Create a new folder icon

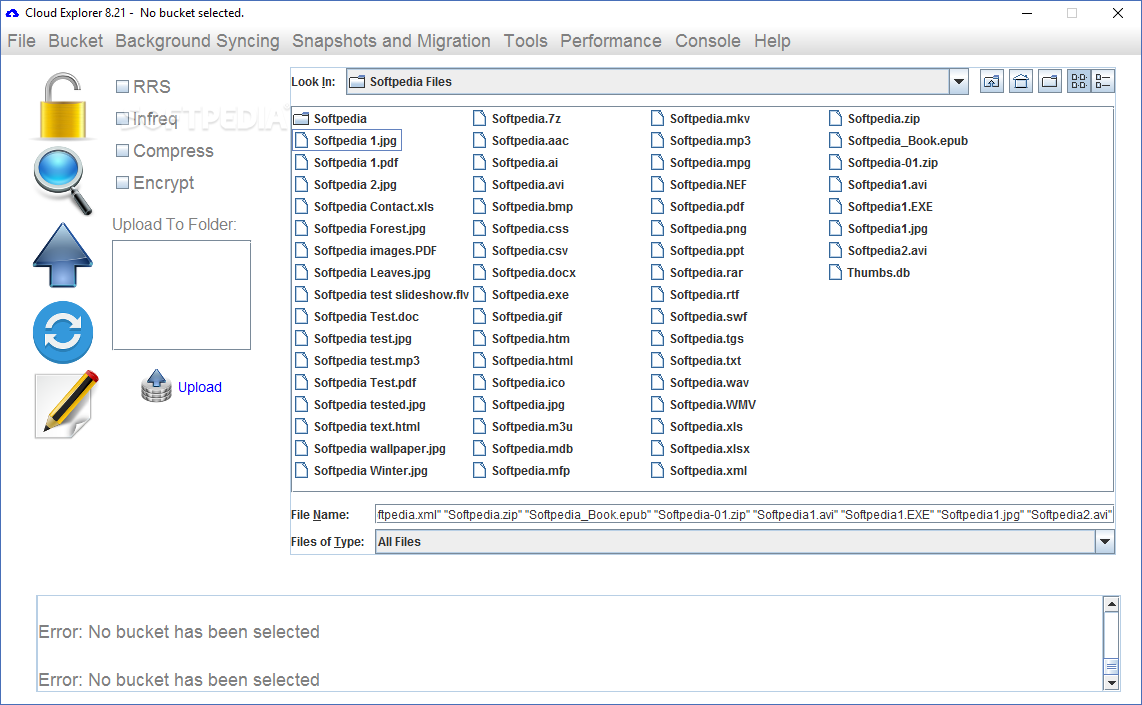pos(1050,82)
